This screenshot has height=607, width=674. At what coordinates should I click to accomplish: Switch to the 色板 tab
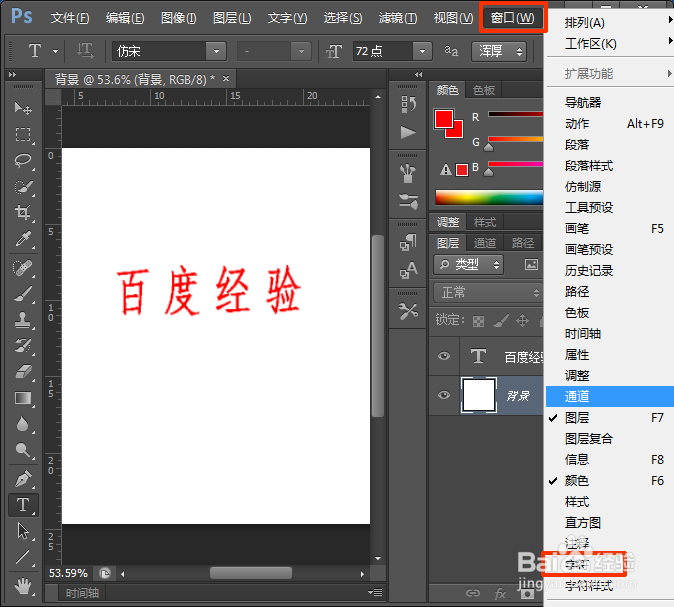click(484, 90)
